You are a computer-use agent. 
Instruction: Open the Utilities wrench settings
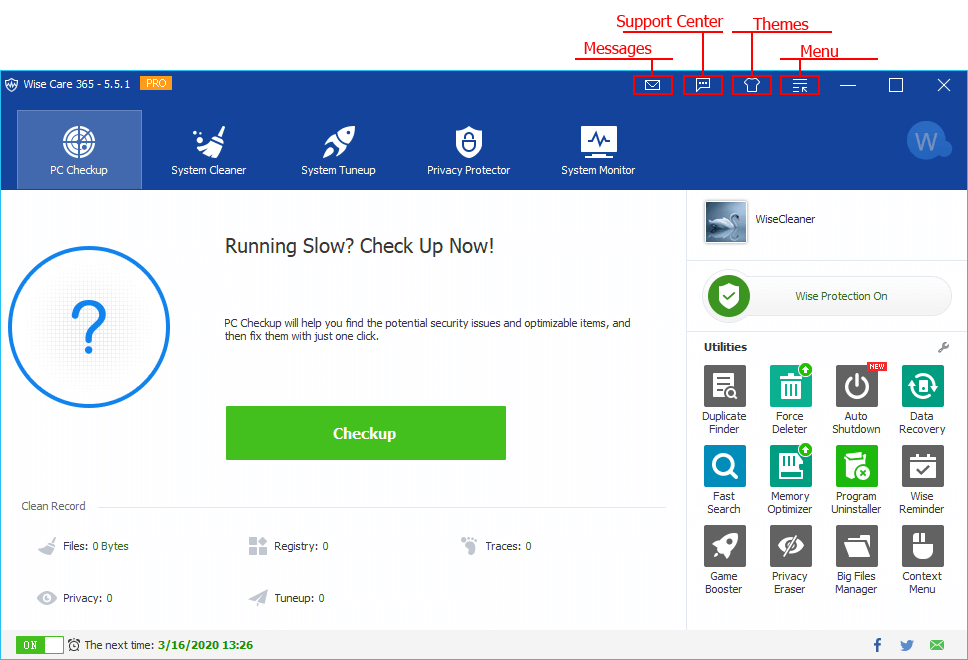[943, 347]
